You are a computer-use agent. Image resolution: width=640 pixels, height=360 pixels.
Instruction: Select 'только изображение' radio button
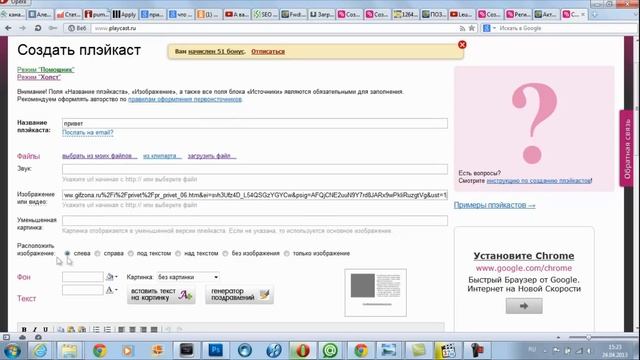287,253
